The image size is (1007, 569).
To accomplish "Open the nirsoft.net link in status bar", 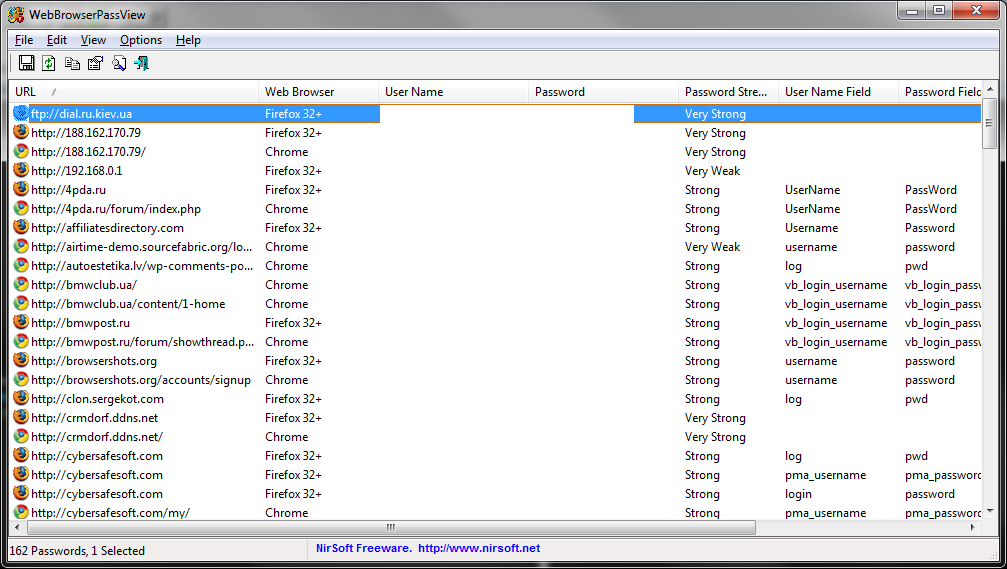I will pyautogui.click(x=479, y=548).
